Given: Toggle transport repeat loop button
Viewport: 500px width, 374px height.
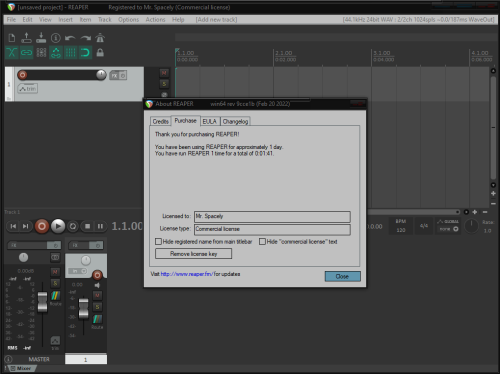Looking at the screenshot, I should [73, 226].
